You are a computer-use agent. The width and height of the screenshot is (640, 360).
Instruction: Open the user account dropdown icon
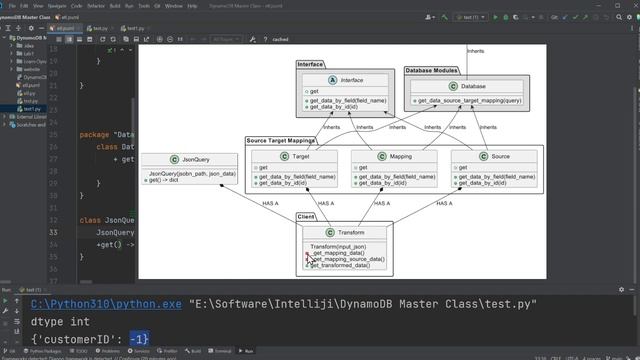[x=430, y=17]
